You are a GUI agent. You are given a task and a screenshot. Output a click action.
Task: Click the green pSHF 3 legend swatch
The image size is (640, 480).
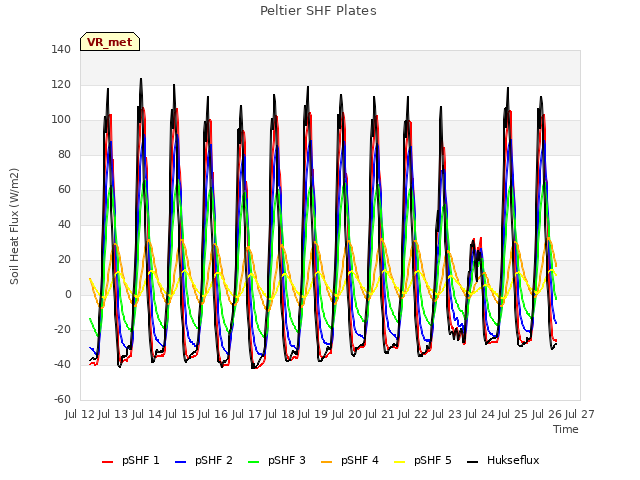[x=253, y=462]
